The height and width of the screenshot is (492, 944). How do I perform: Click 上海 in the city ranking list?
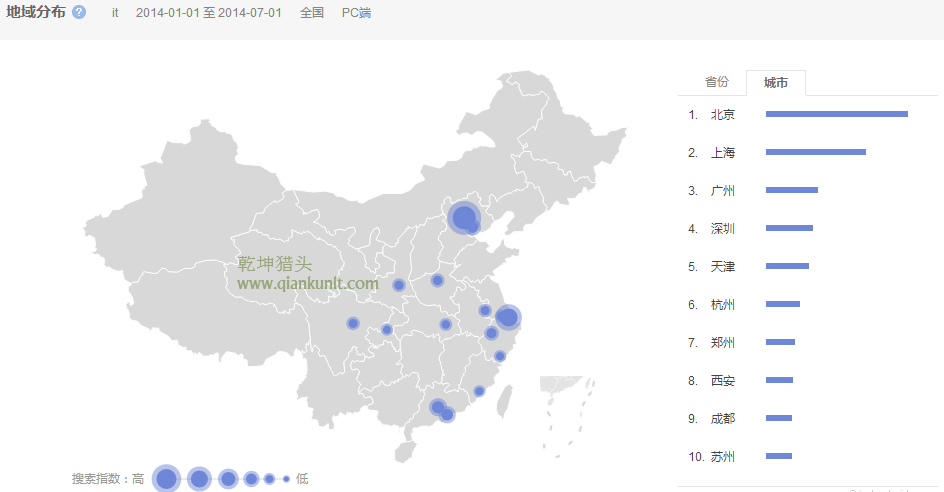click(722, 152)
